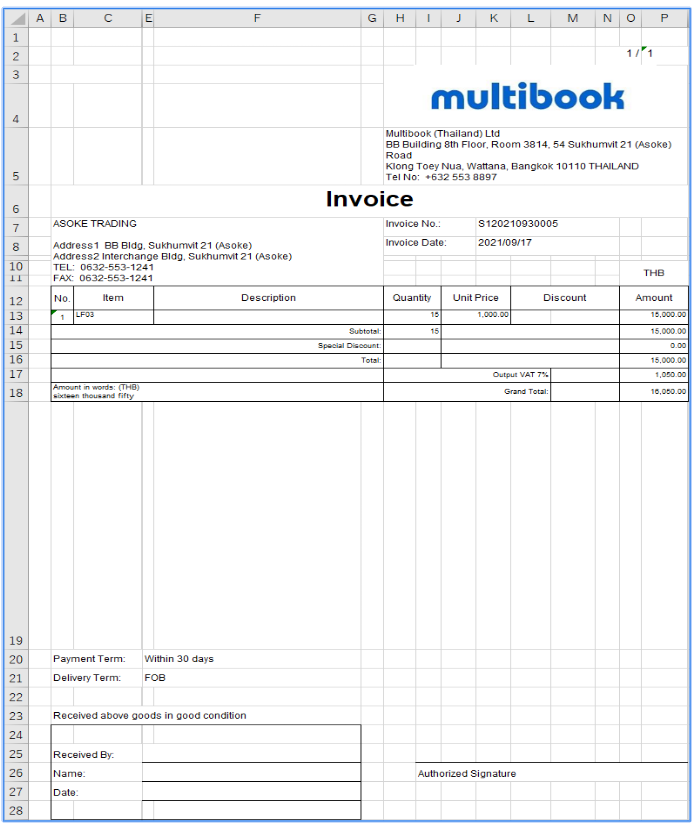The width and height of the screenshot is (696, 825).
Task: Select column M header
Action: 573,18
